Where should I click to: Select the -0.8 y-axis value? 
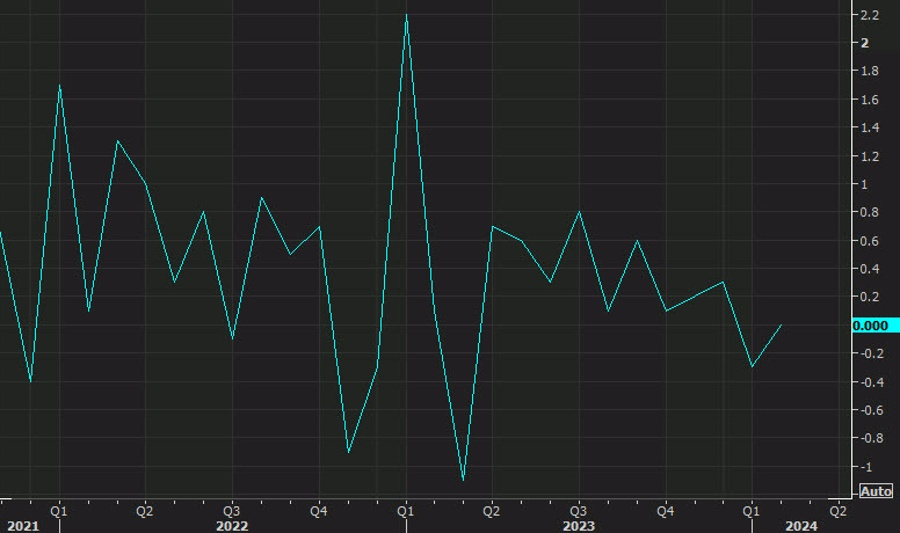[871, 438]
